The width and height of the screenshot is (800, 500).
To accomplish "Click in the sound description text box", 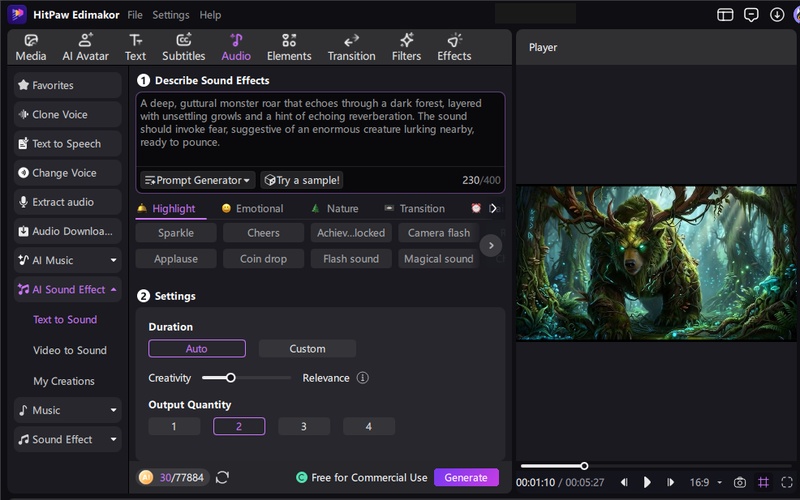I will coord(320,129).
